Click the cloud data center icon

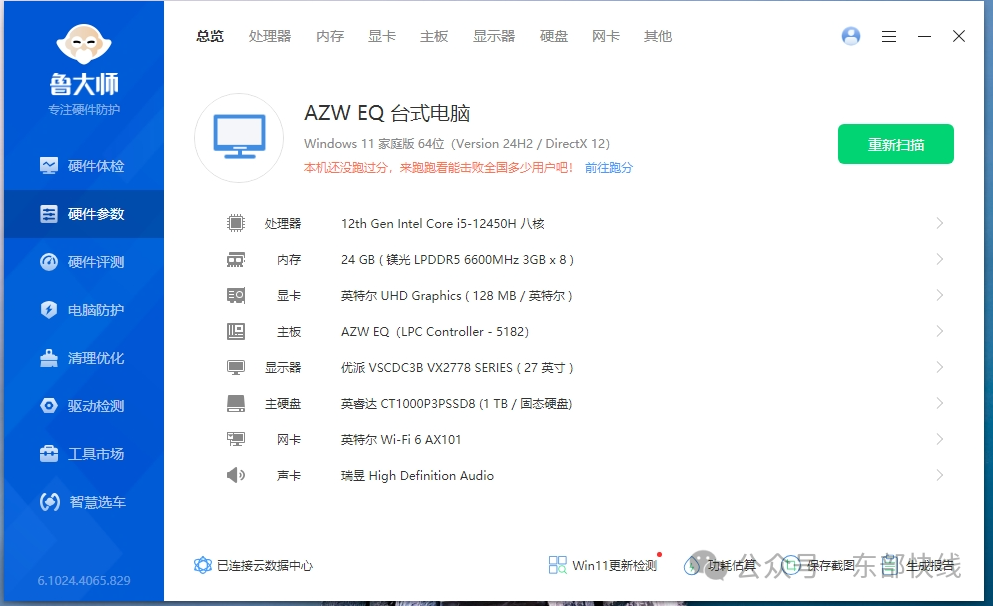click(203, 565)
